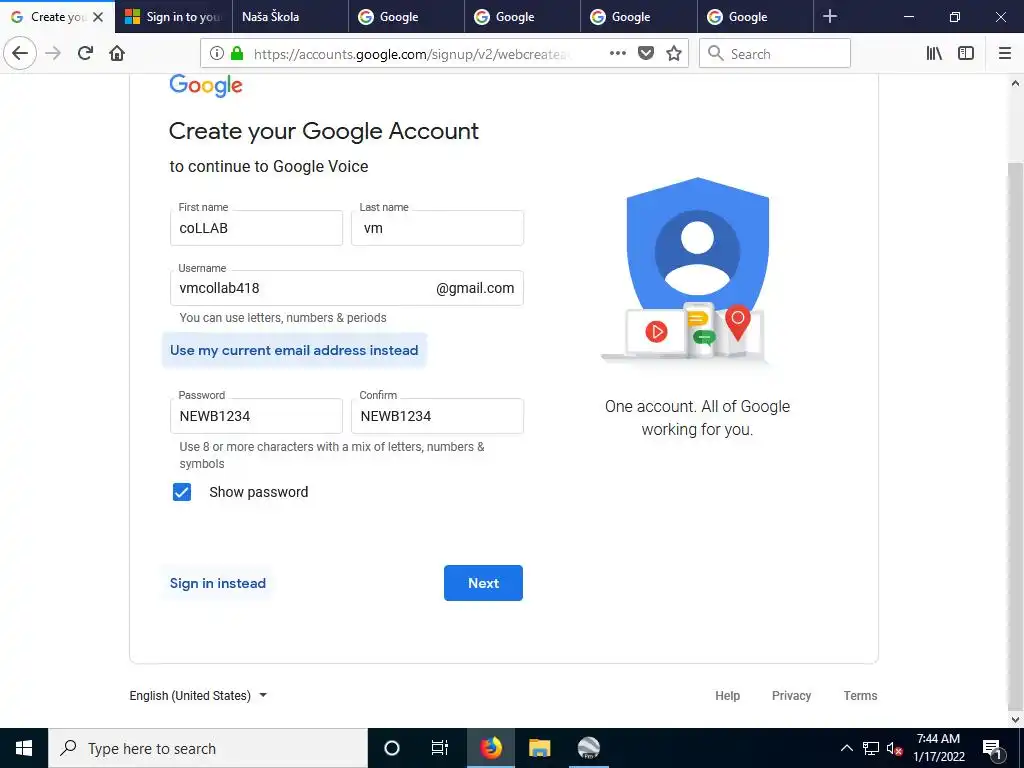Go back with the browser back arrow
This screenshot has height=768, width=1024.
(x=20, y=53)
